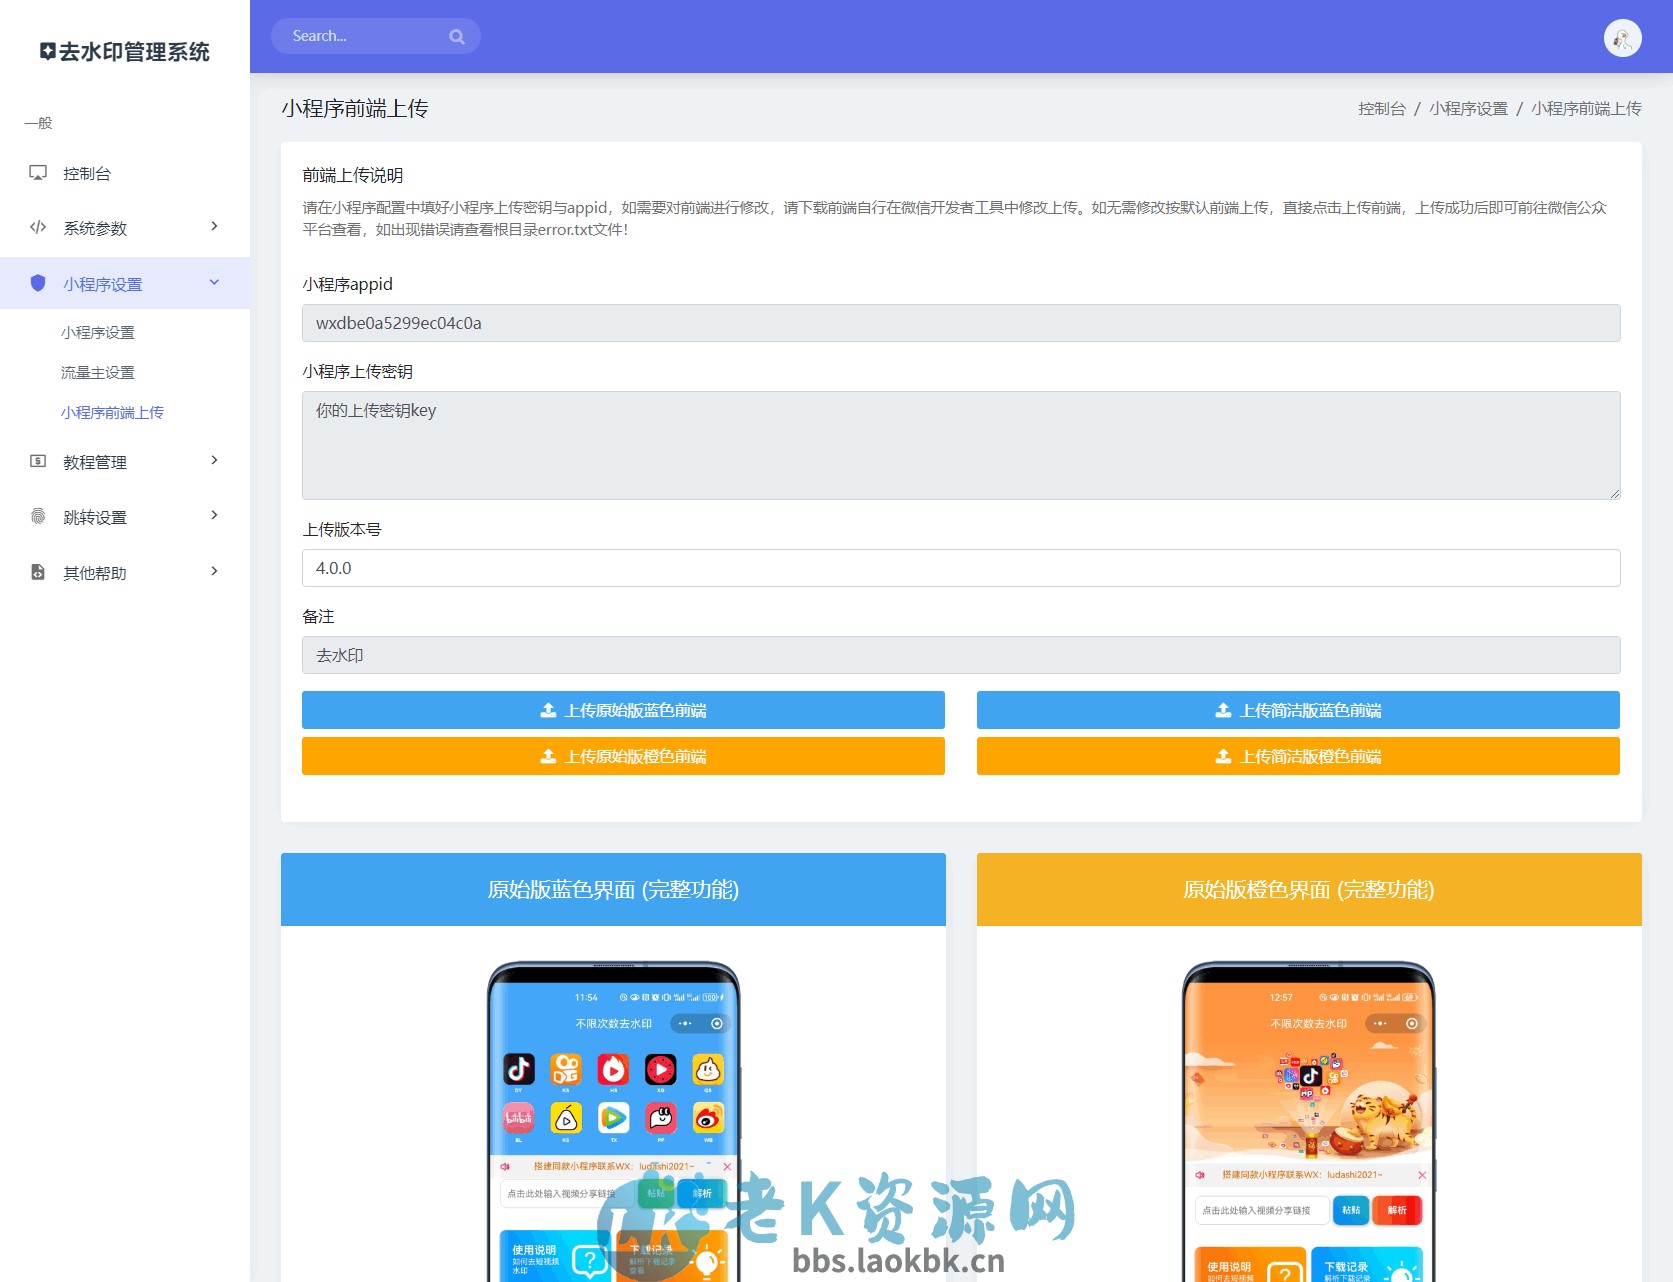Open the user avatar menu at top right
Screen dimensions: 1673x1282
(1622, 37)
